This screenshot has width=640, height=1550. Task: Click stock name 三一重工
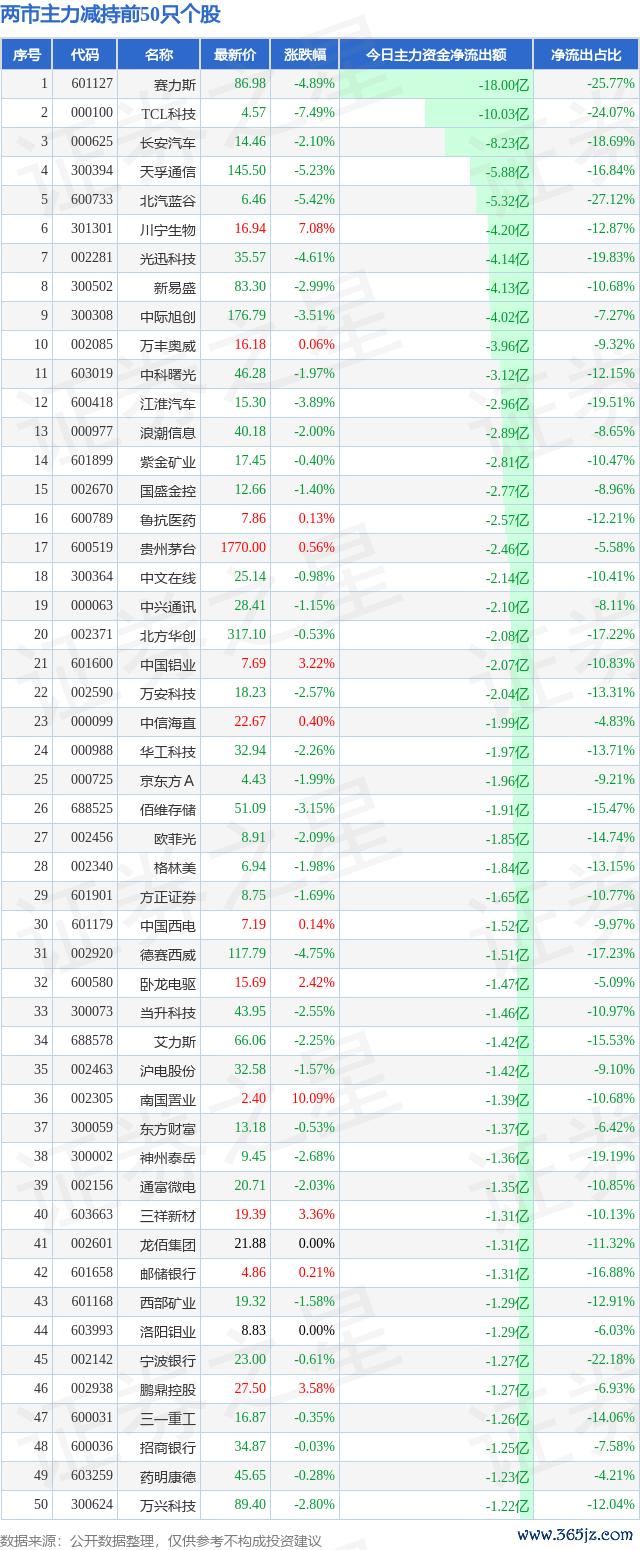(x=168, y=1418)
